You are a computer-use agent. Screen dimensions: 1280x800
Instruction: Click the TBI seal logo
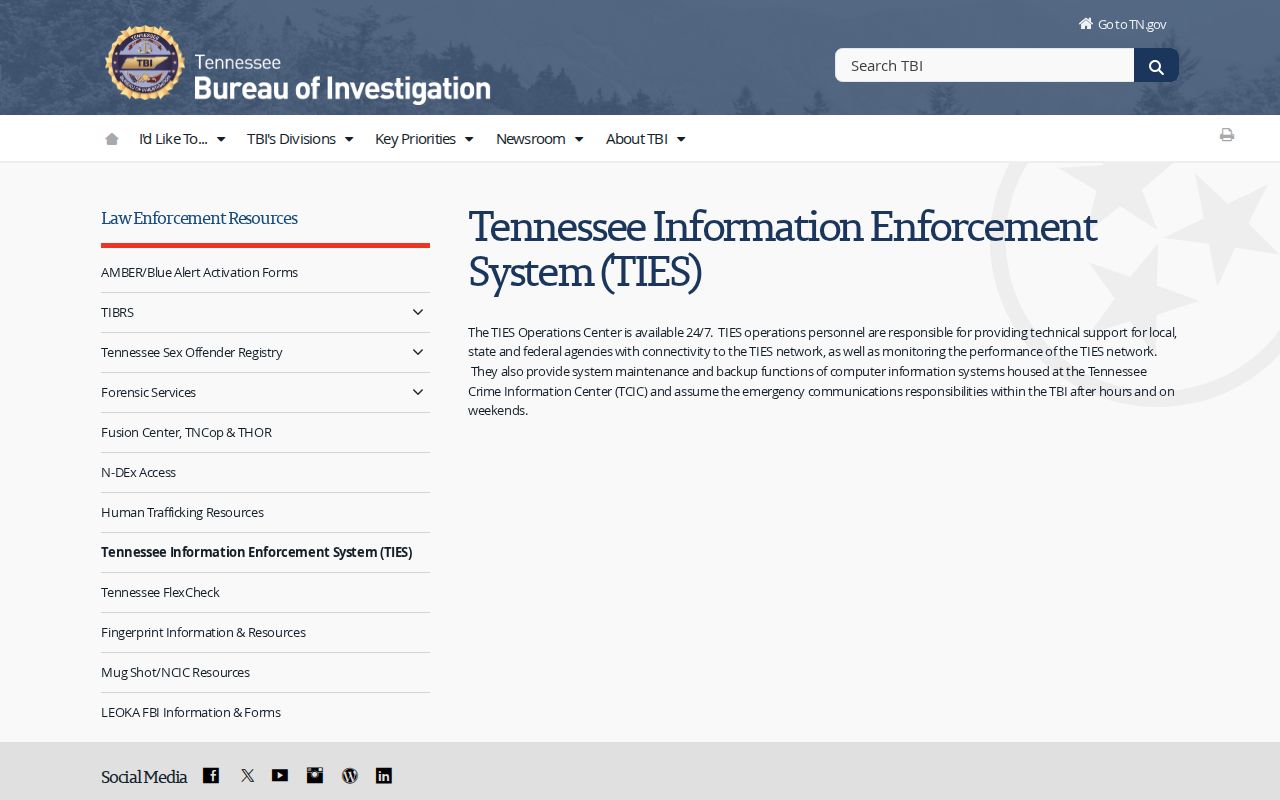point(145,63)
